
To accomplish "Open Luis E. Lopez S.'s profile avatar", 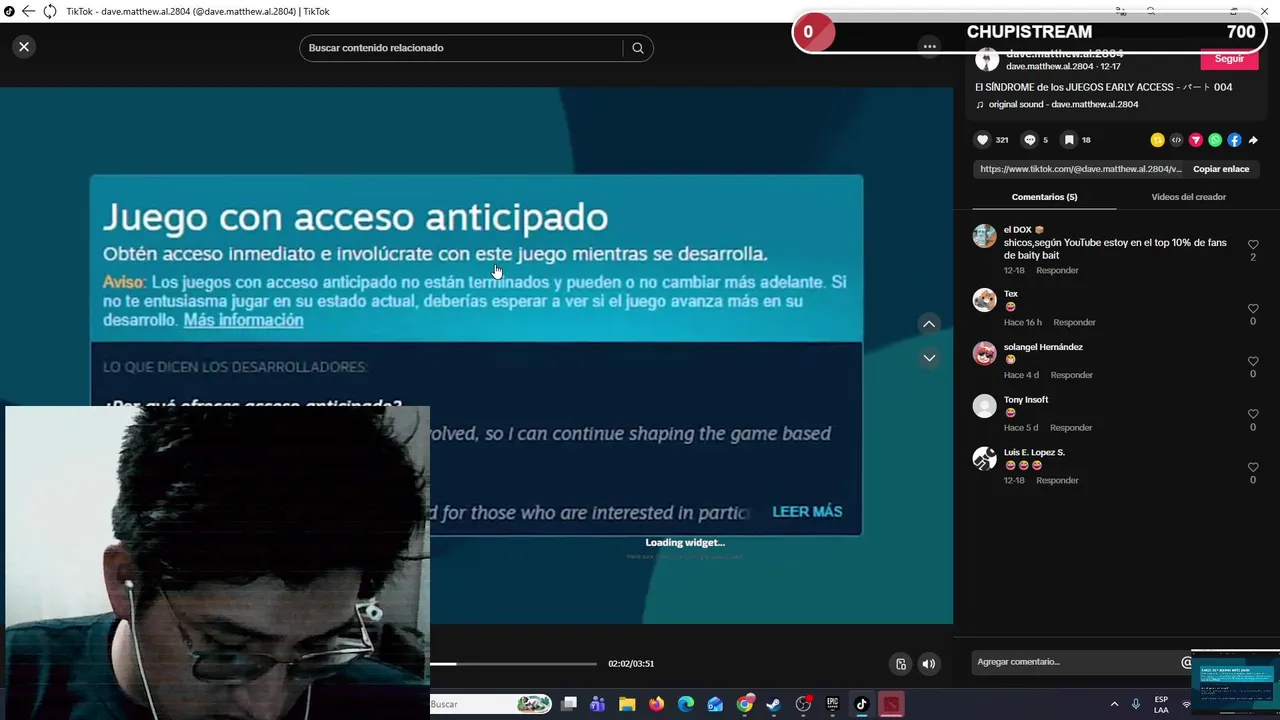I will pos(985,458).
